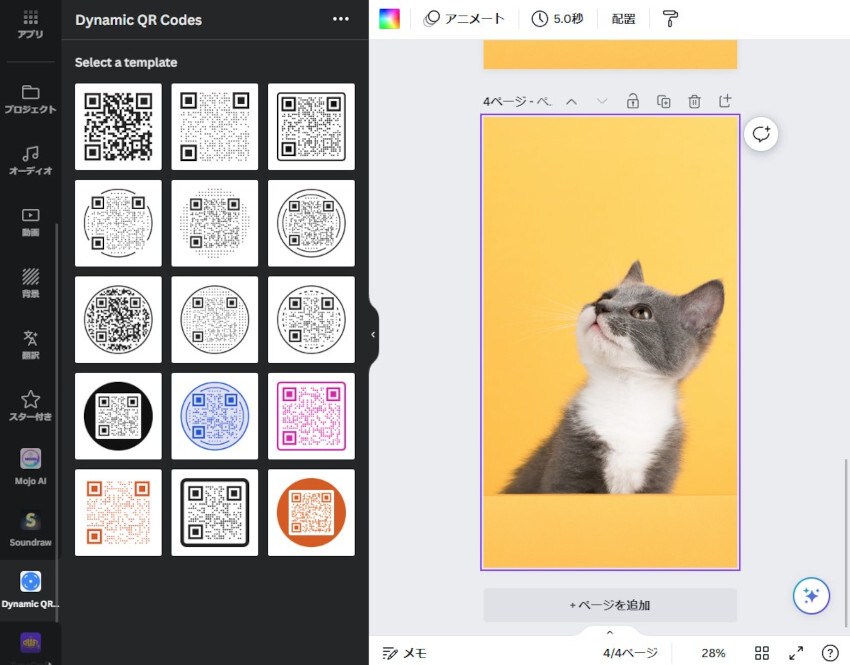850x665 pixels.
Task: Select the black circle QR code template
Action: point(118,416)
